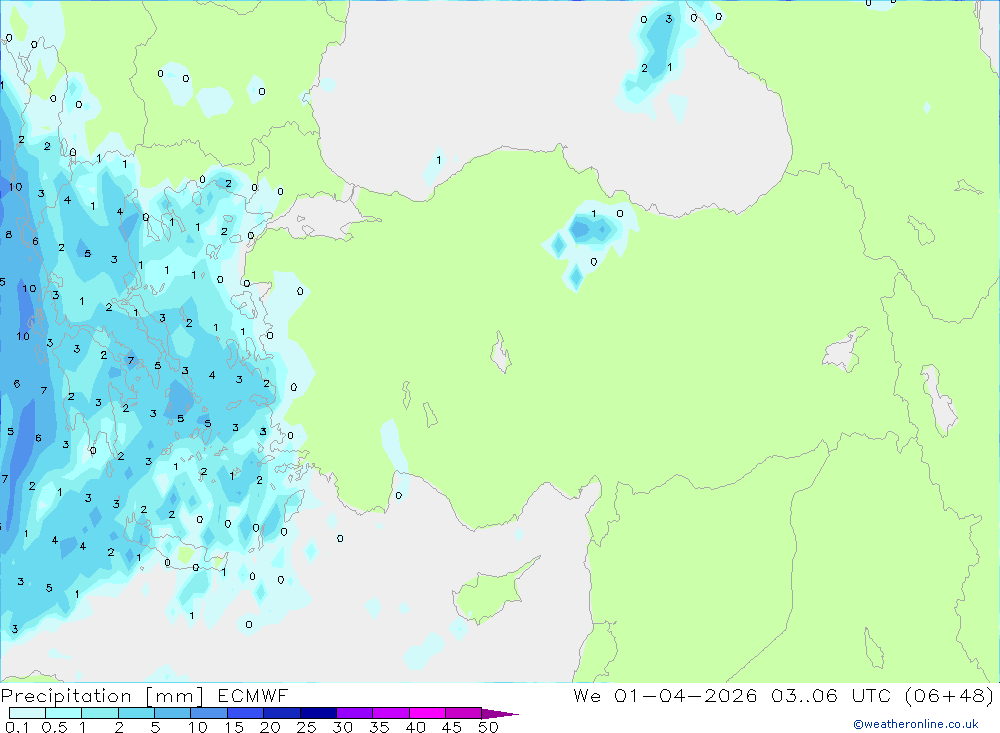This screenshot has height=733, width=1000.
Task: Click the '50' legend scale label
Action: point(488,727)
